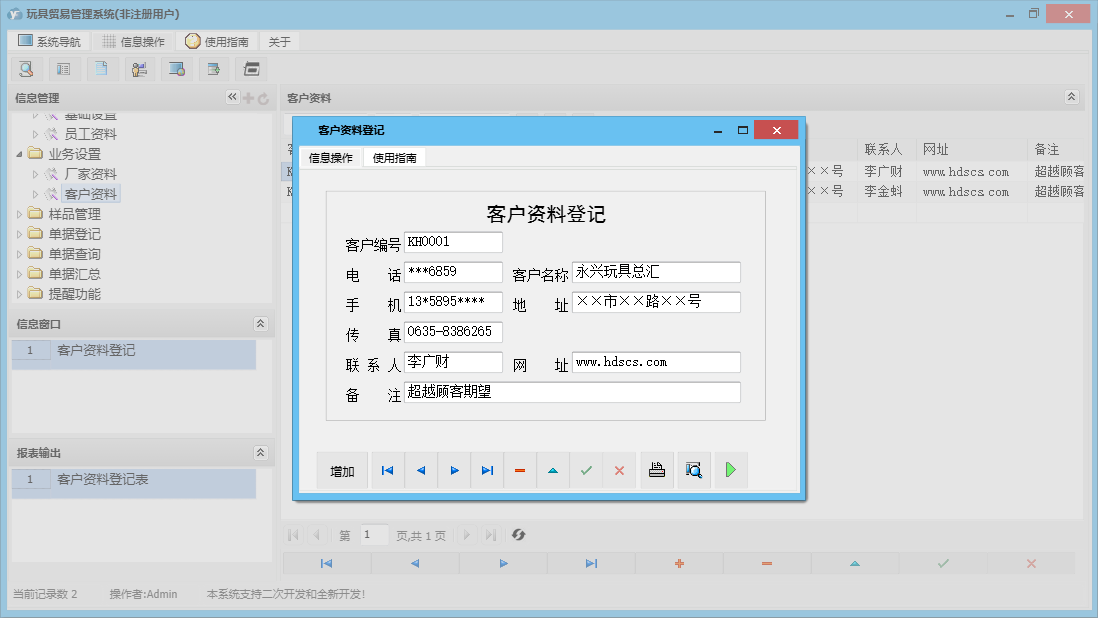Click the 客户名称 input showing 永兴玩具总汇
This screenshot has height=618, width=1098.
pos(655,271)
